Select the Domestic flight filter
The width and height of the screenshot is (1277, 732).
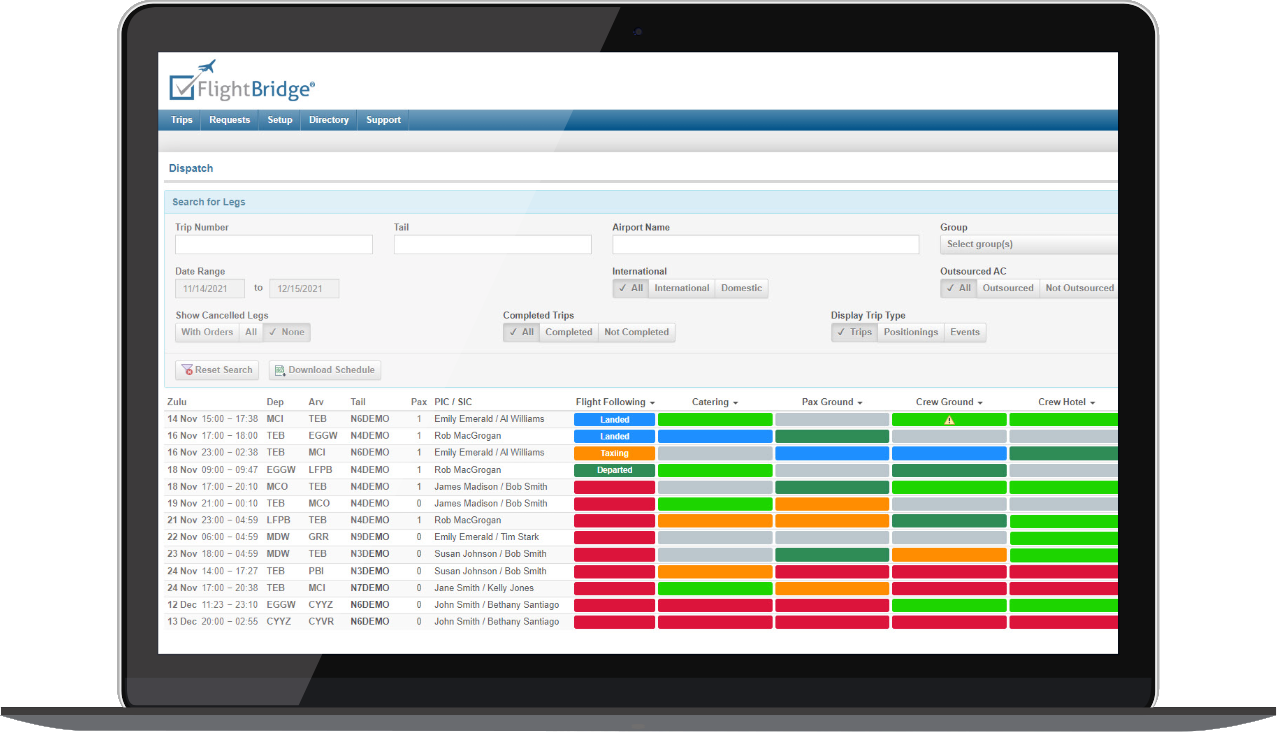click(741, 288)
